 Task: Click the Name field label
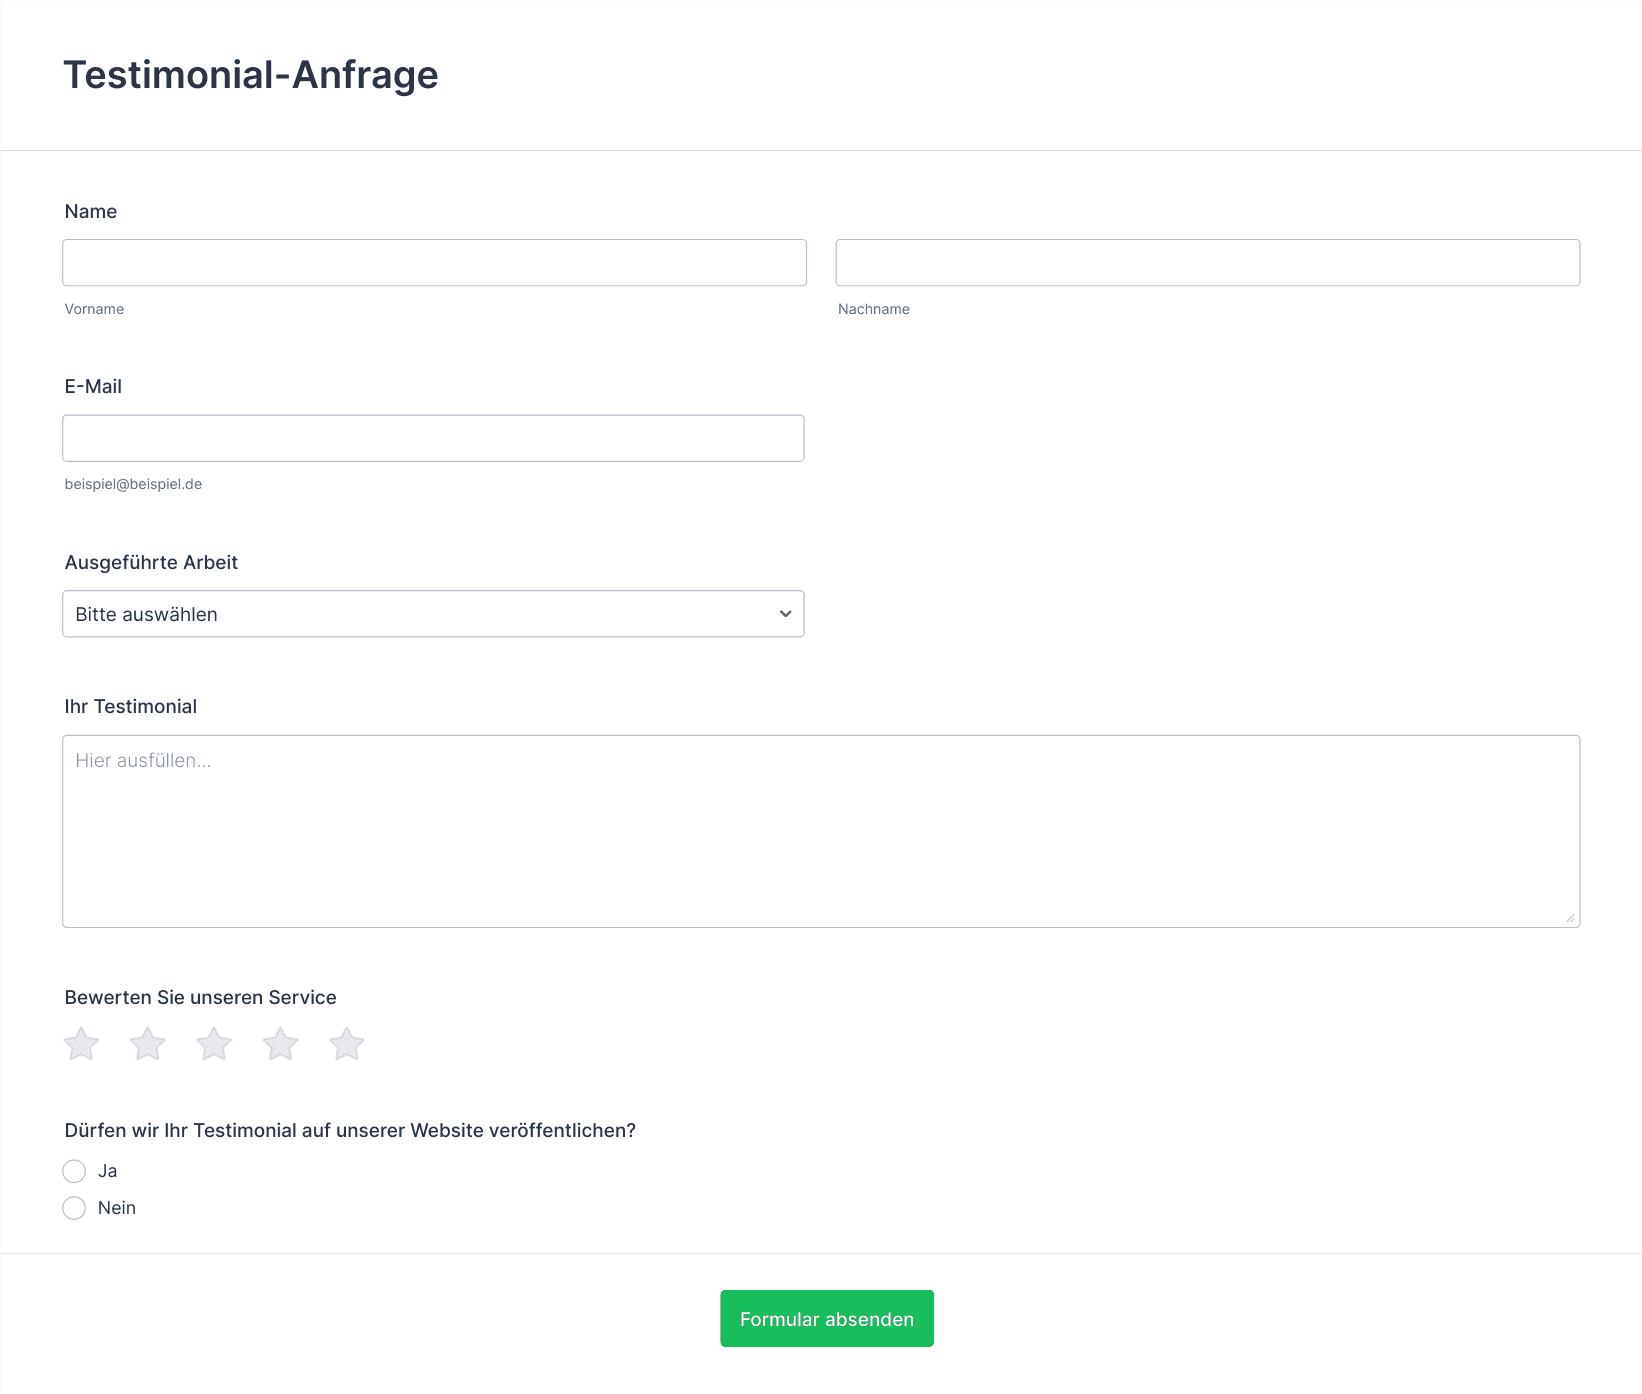91,212
